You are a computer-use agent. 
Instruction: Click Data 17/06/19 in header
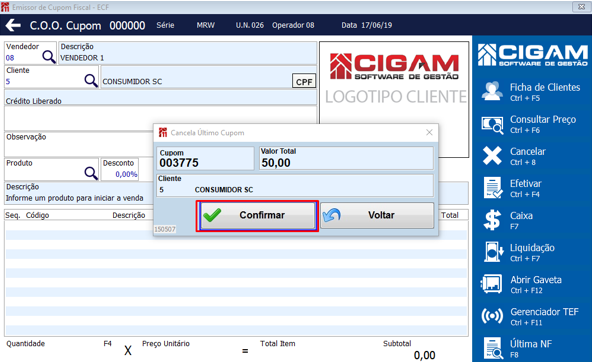pyautogui.click(x=367, y=25)
